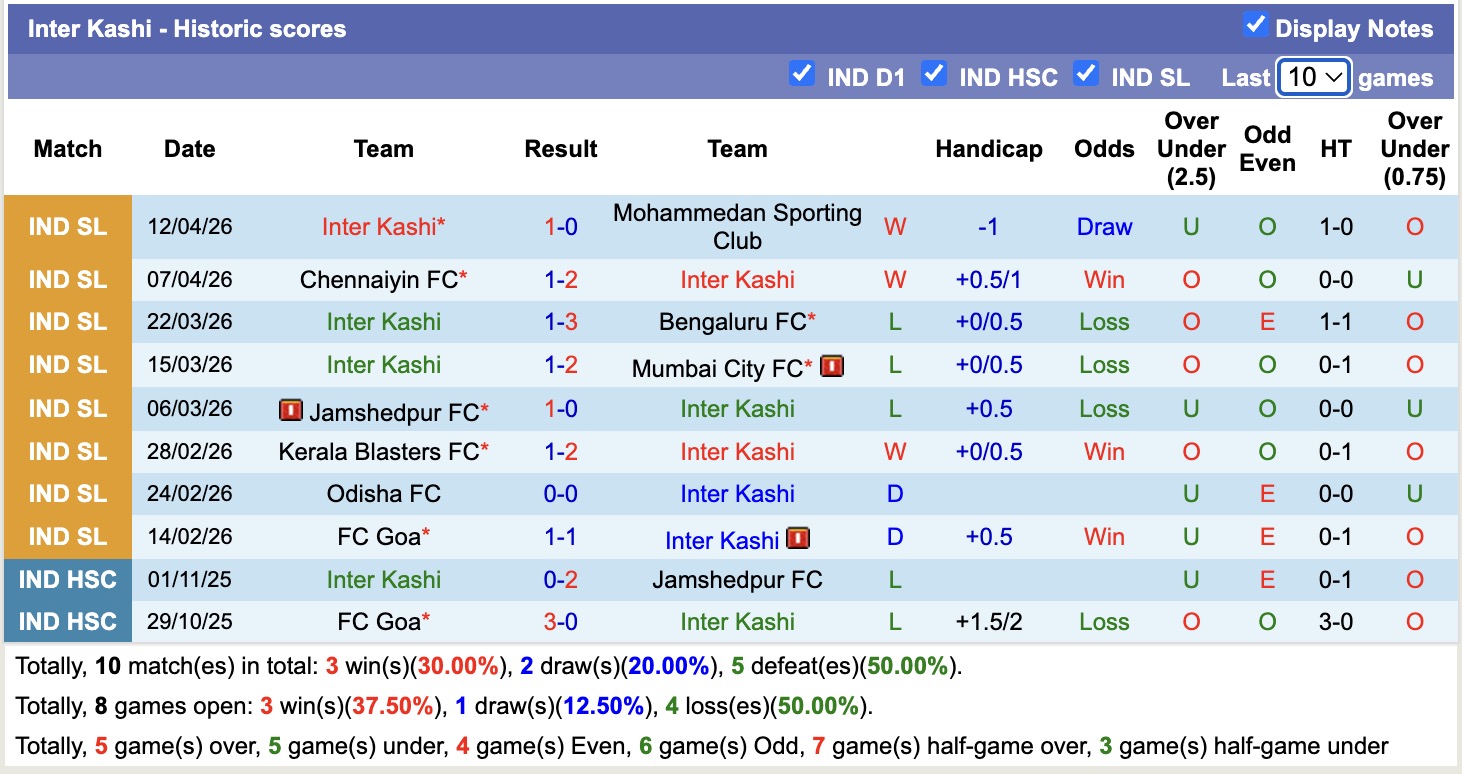Uncheck the IND SL checkbox
Image resolution: width=1462 pixels, height=774 pixels.
tap(1086, 73)
